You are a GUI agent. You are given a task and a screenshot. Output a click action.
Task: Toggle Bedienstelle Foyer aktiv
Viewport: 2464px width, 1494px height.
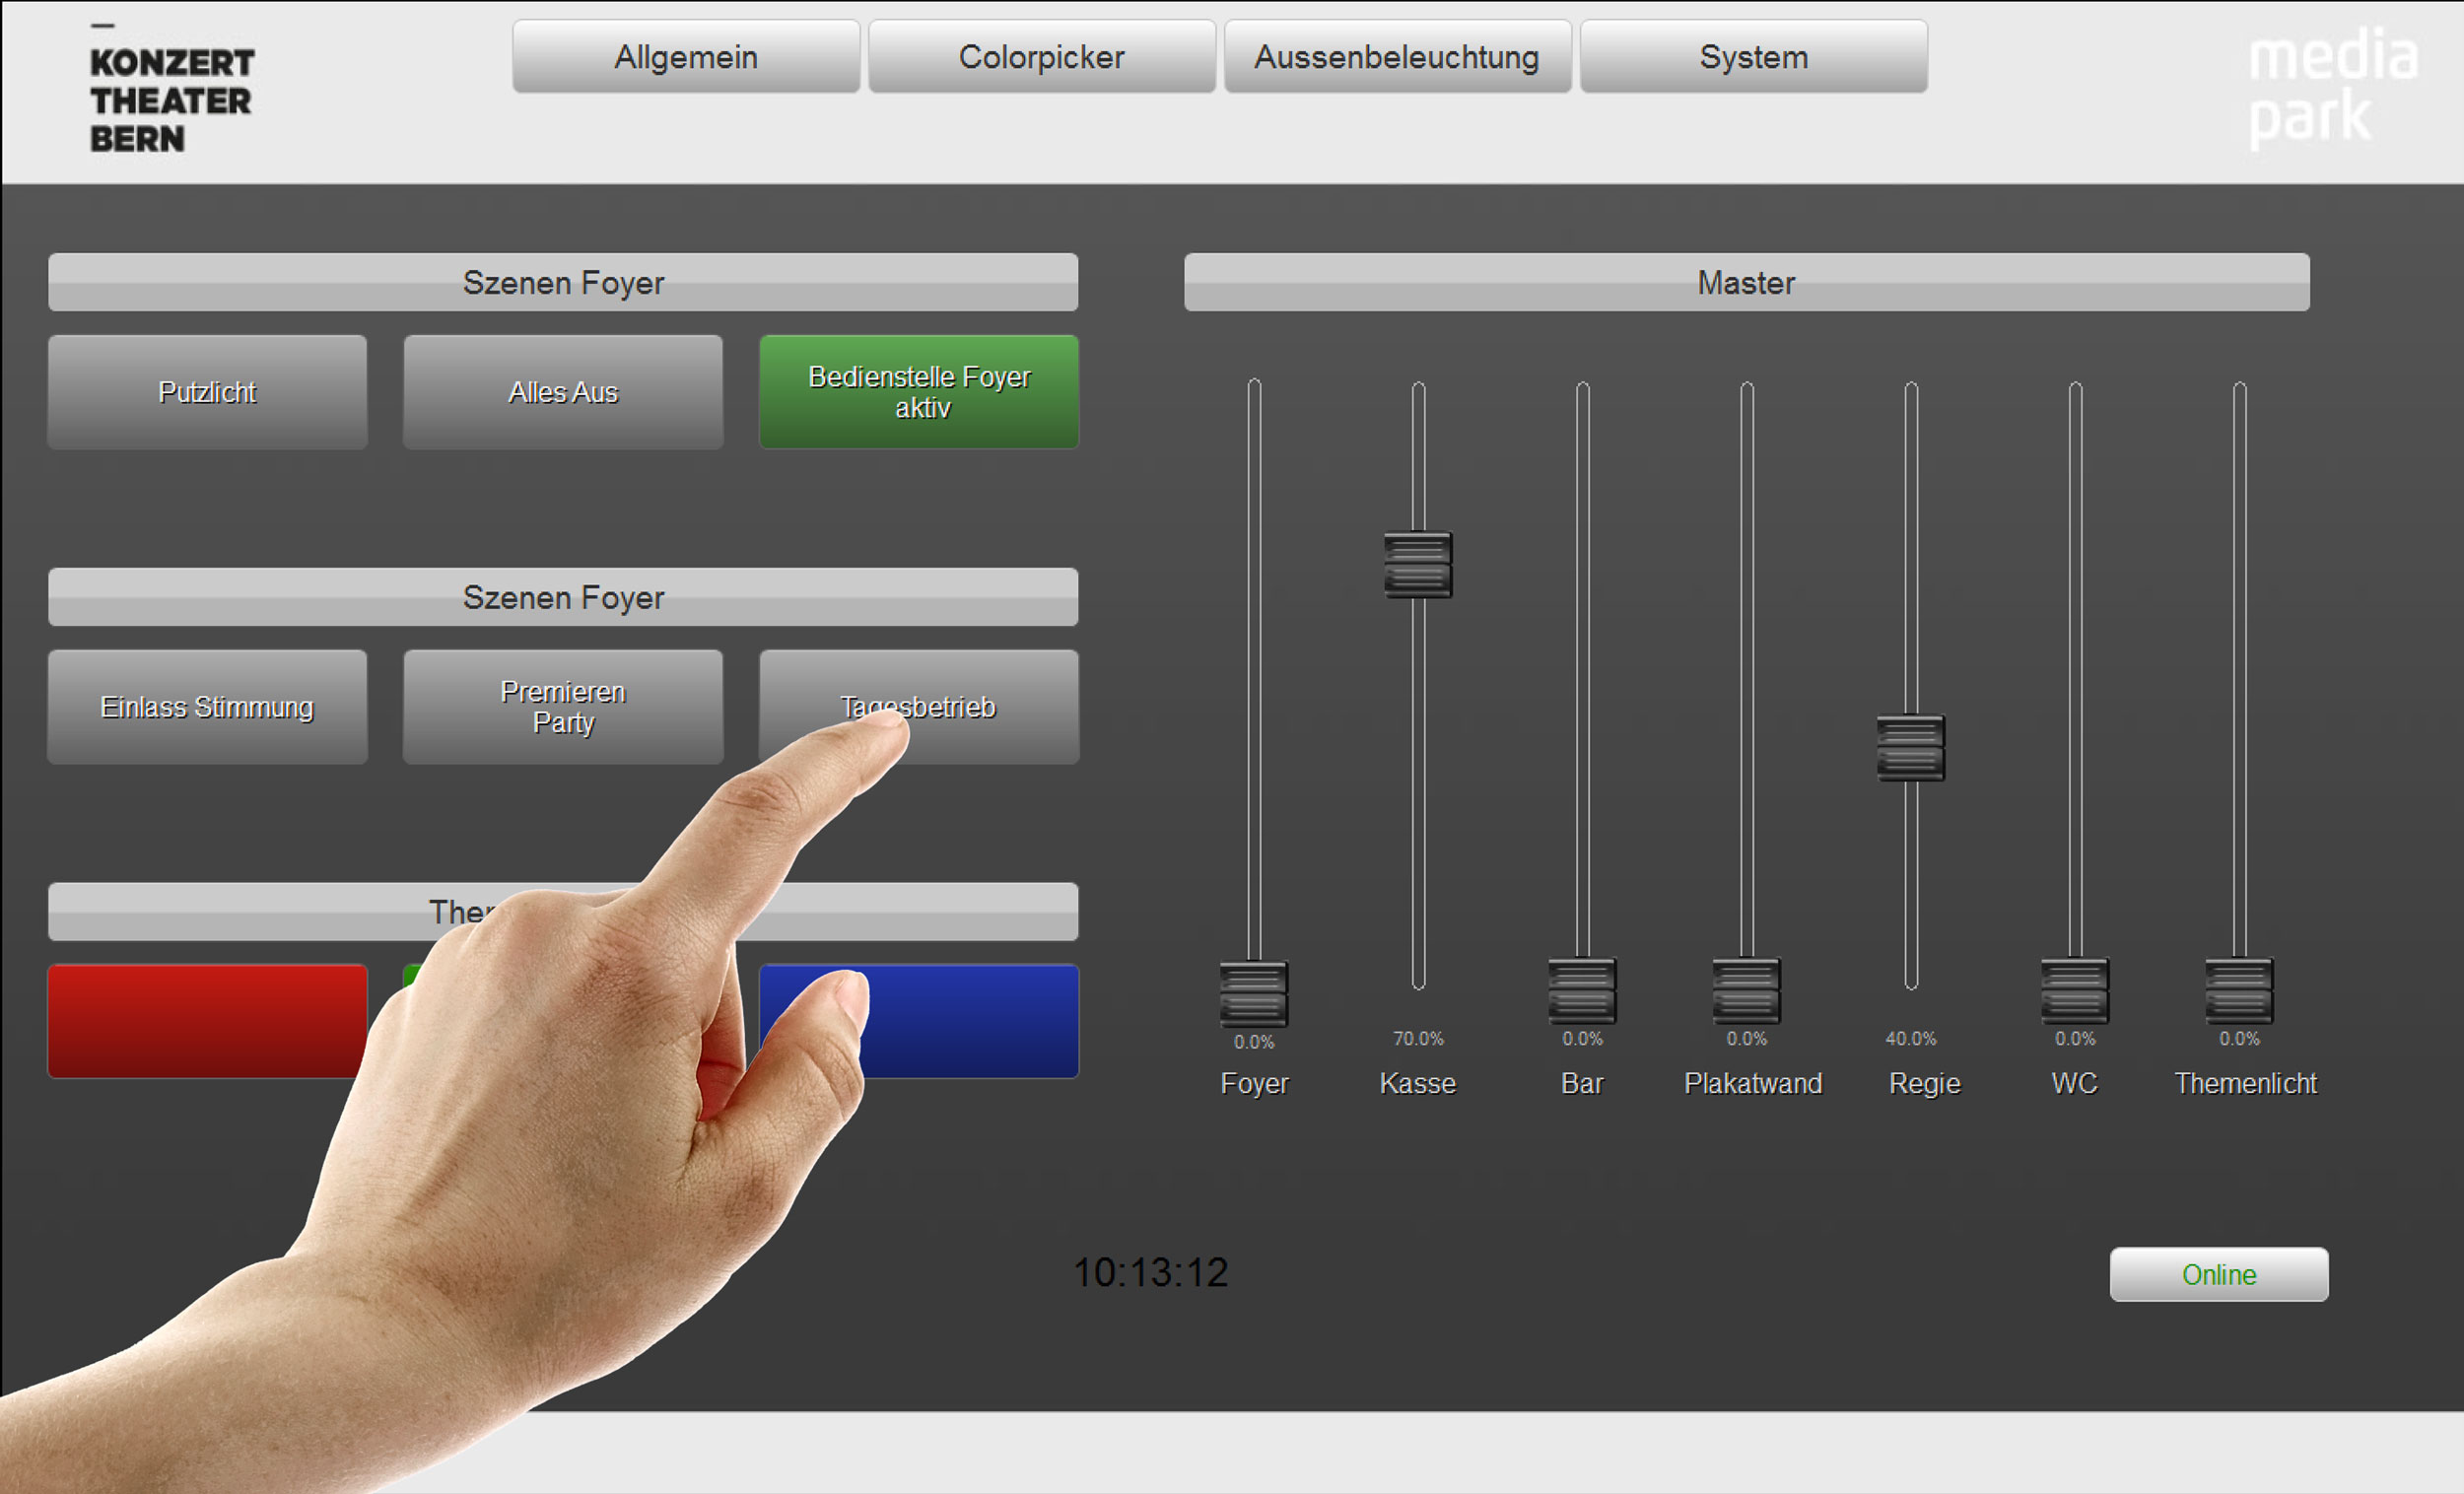918,392
